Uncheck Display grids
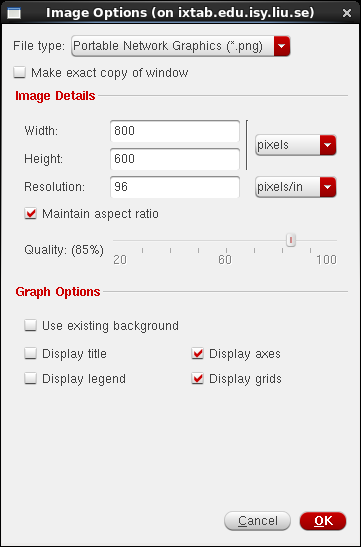The width and height of the screenshot is (361, 547). coord(197,379)
